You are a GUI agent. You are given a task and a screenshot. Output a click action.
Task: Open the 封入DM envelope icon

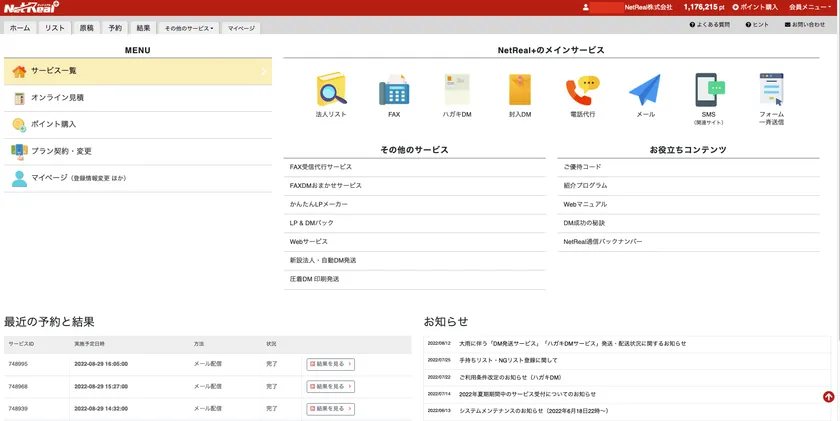(519, 91)
